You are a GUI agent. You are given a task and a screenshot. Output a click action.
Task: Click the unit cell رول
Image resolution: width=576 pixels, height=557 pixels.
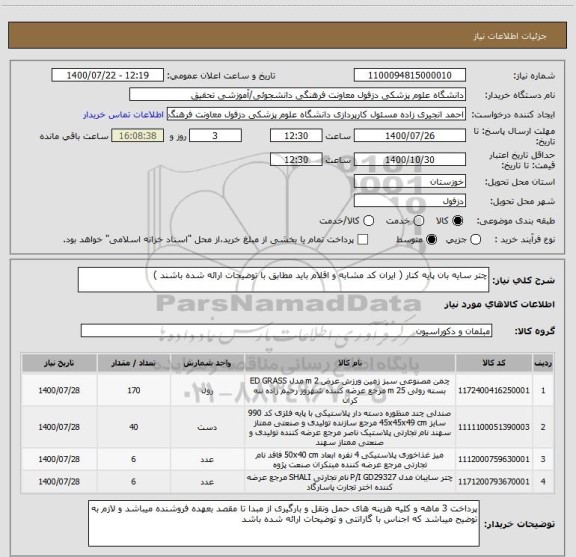click(x=207, y=390)
